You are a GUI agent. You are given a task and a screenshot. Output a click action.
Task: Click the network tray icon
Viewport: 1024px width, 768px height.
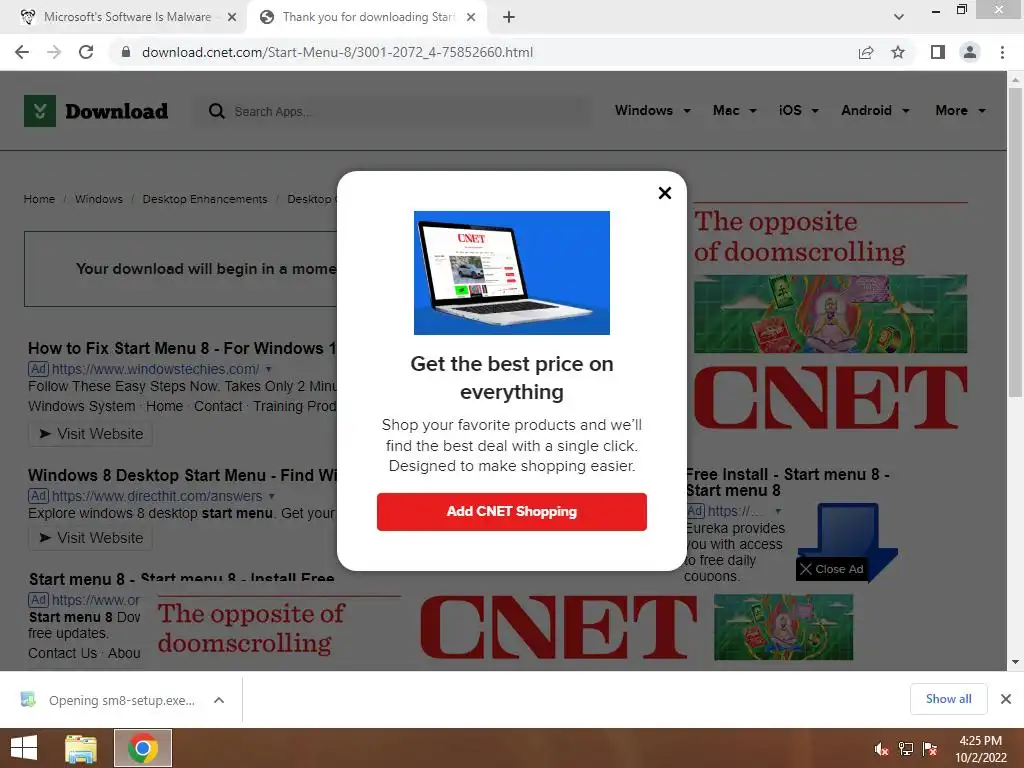pos(906,749)
